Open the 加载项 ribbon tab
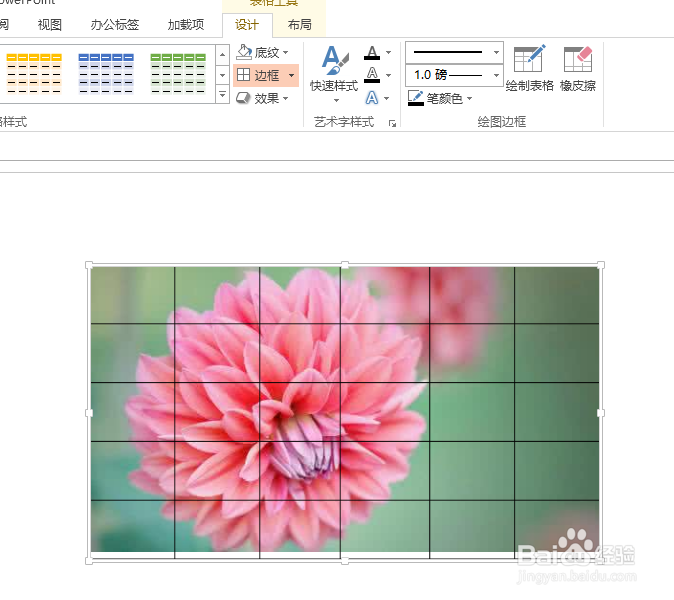Image resolution: width=674 pixels, height=600 pixels. (186, 25)
